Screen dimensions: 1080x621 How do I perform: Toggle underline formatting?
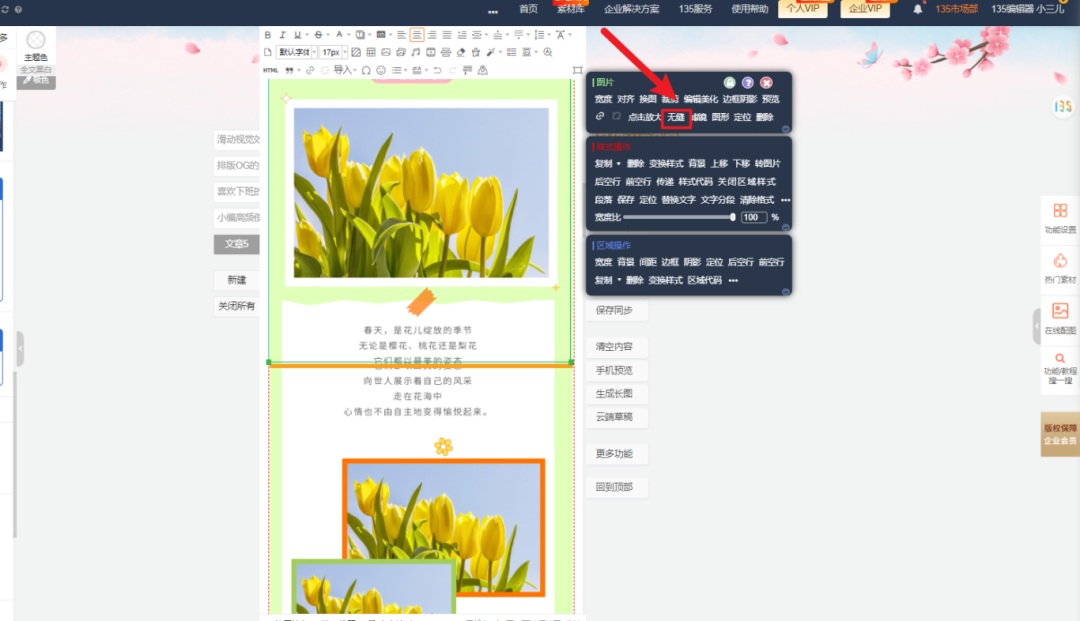point(298,34)
